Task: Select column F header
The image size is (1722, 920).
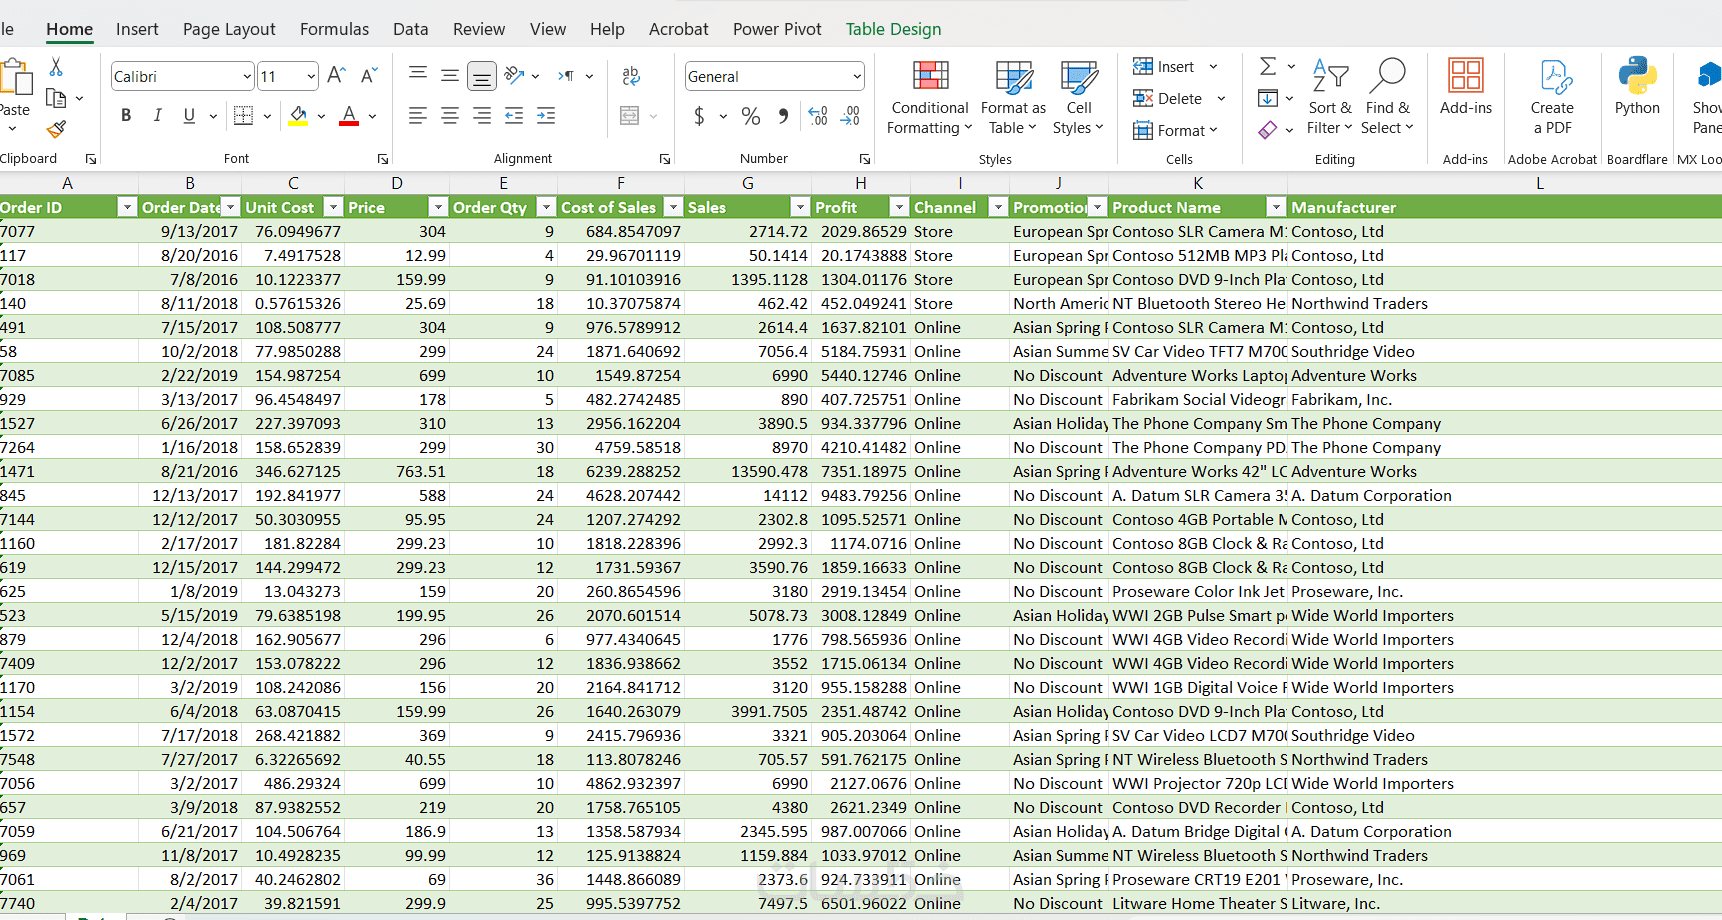Action: click(621, 183)
